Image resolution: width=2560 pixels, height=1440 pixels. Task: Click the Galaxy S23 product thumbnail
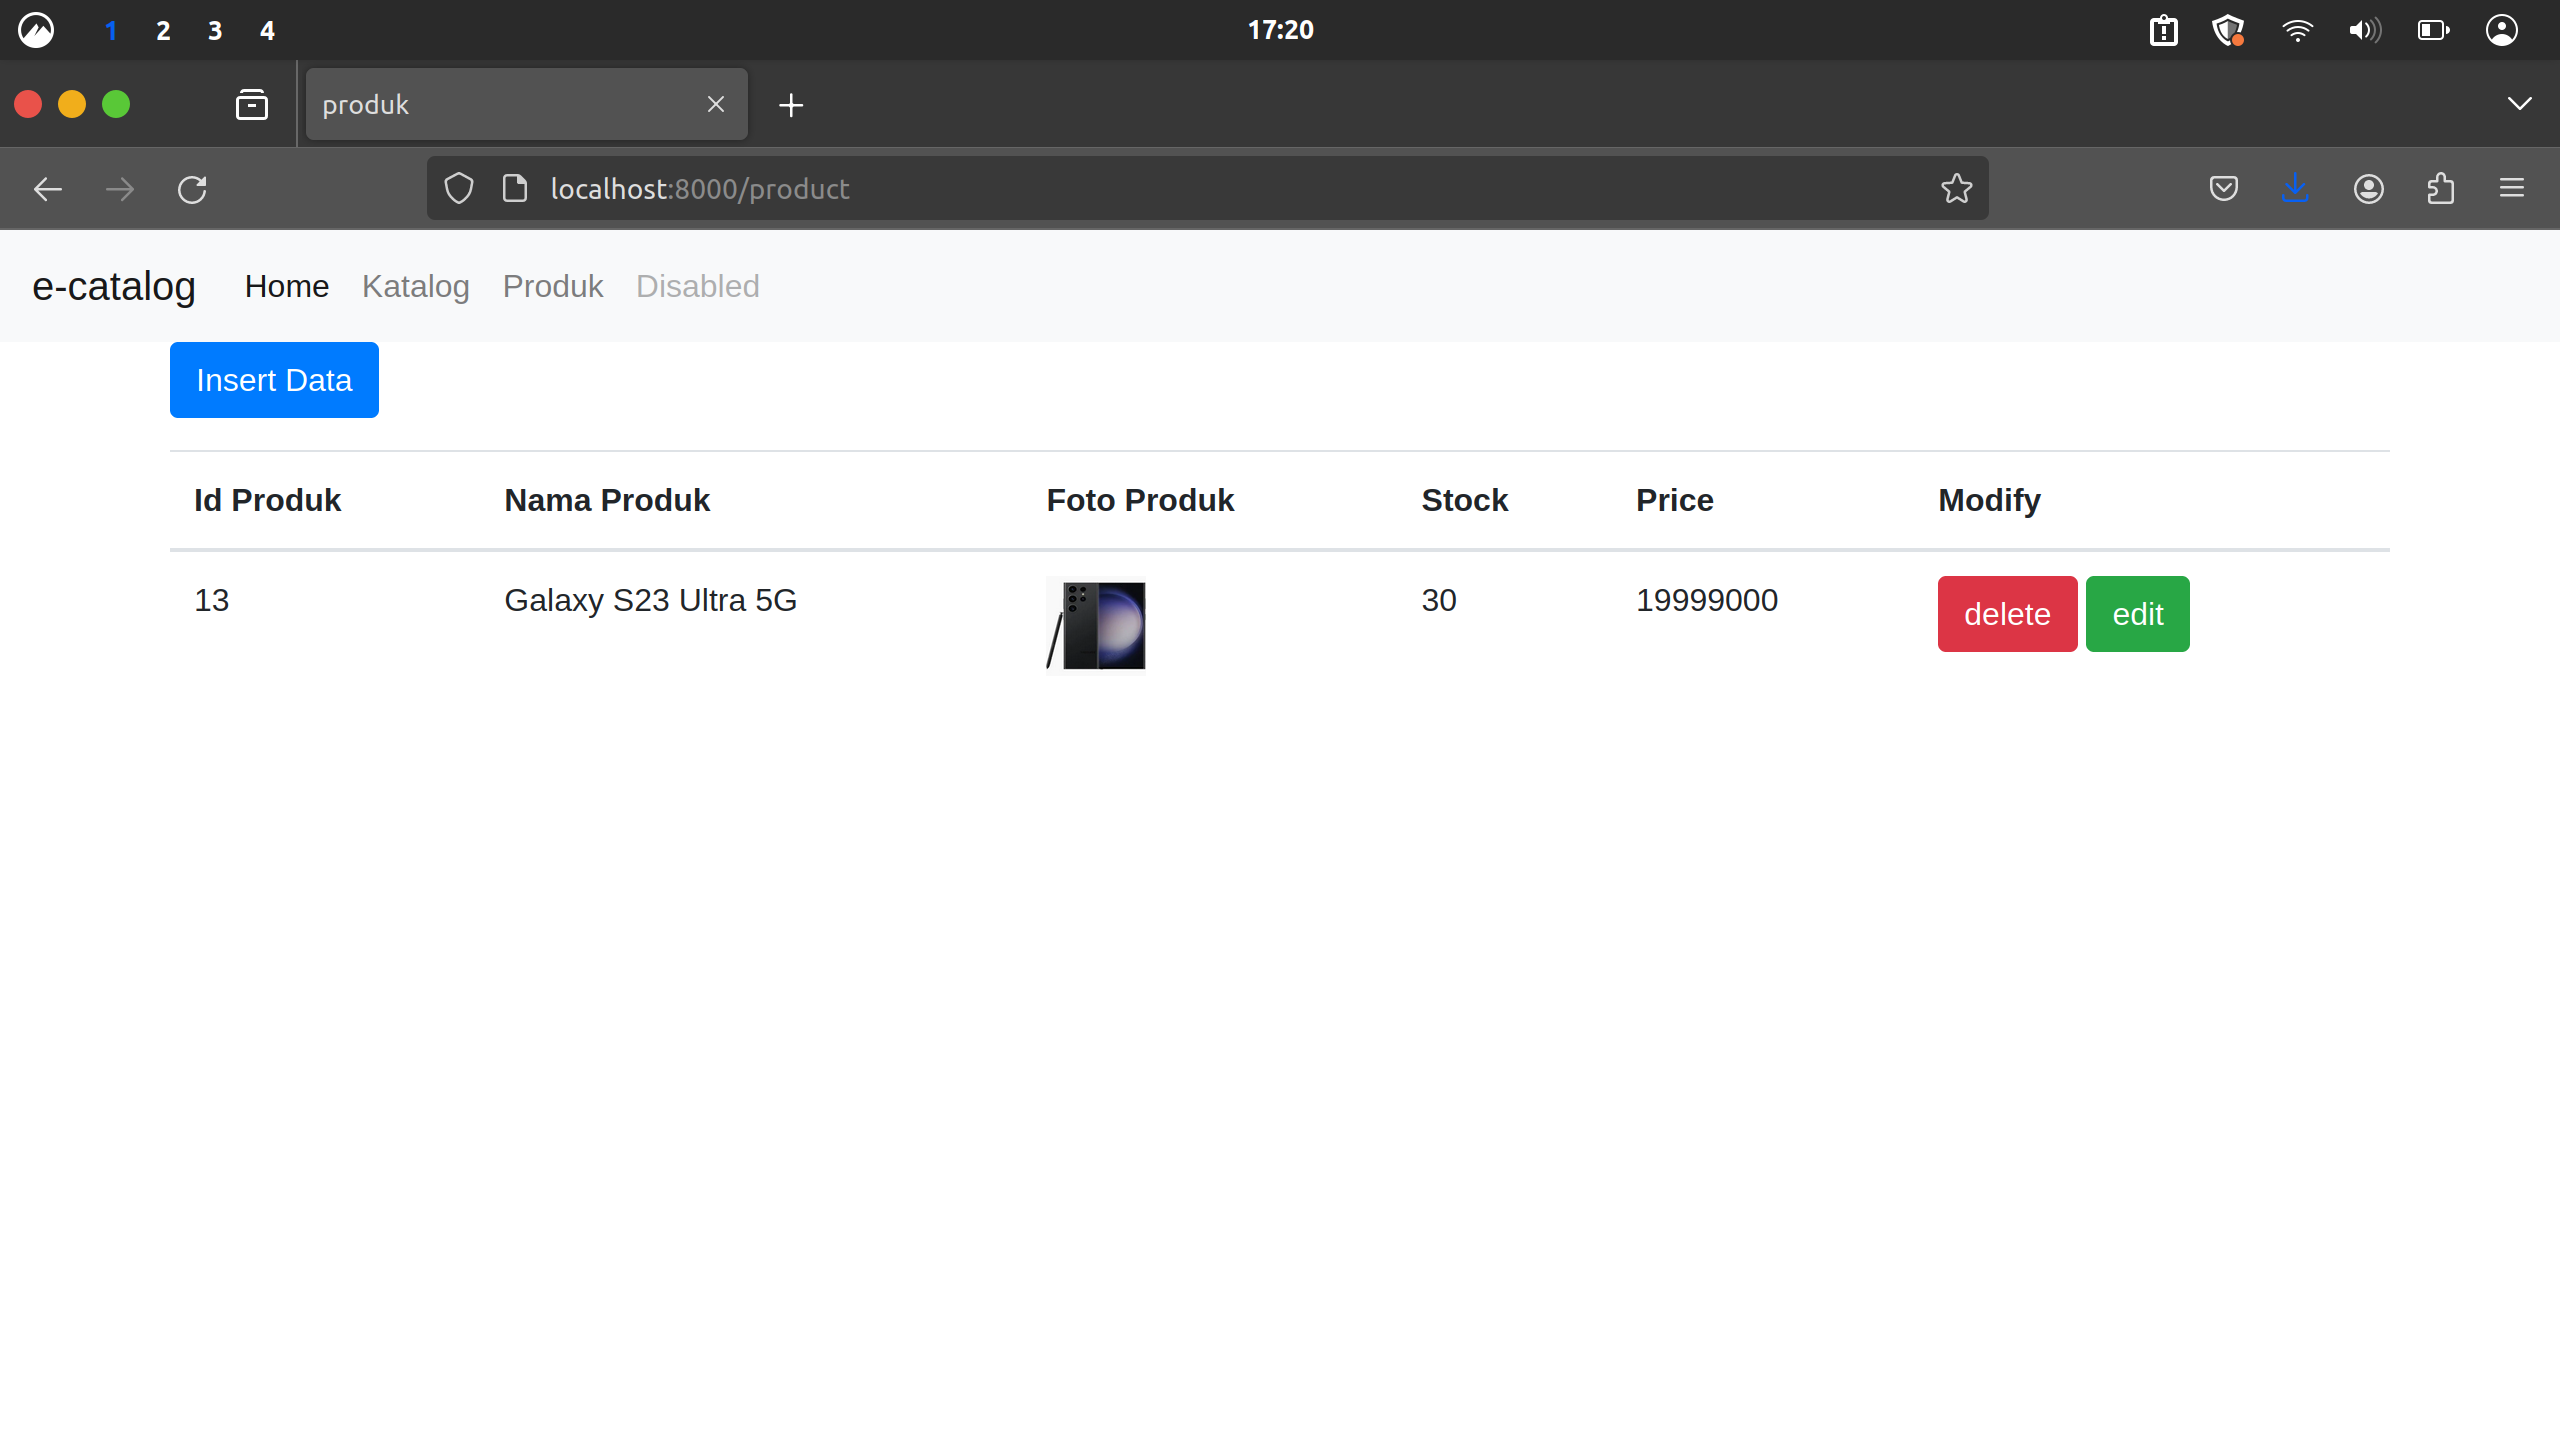[1096, 626]
